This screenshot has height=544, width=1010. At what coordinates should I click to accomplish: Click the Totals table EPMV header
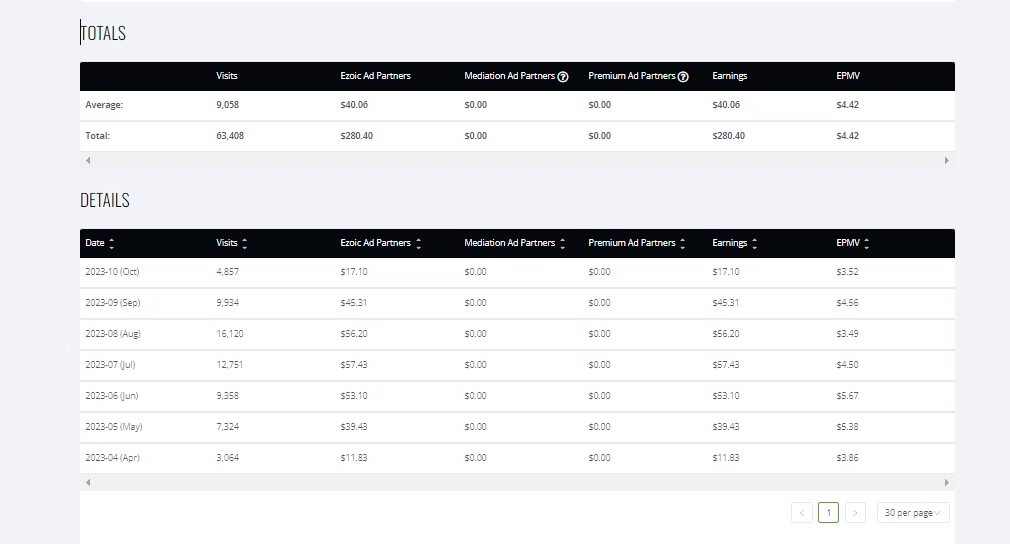(848, 76)
